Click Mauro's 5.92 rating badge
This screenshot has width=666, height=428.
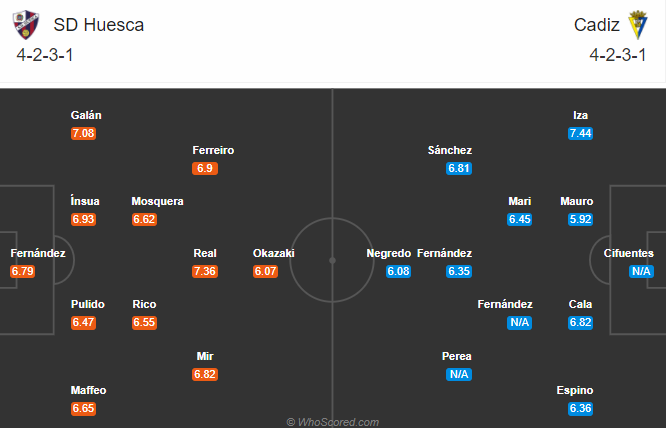(x=581, y=219)
